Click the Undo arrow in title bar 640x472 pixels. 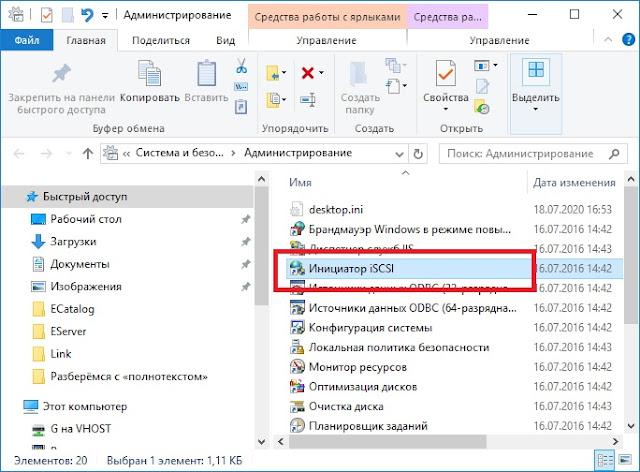coord(87,16)
